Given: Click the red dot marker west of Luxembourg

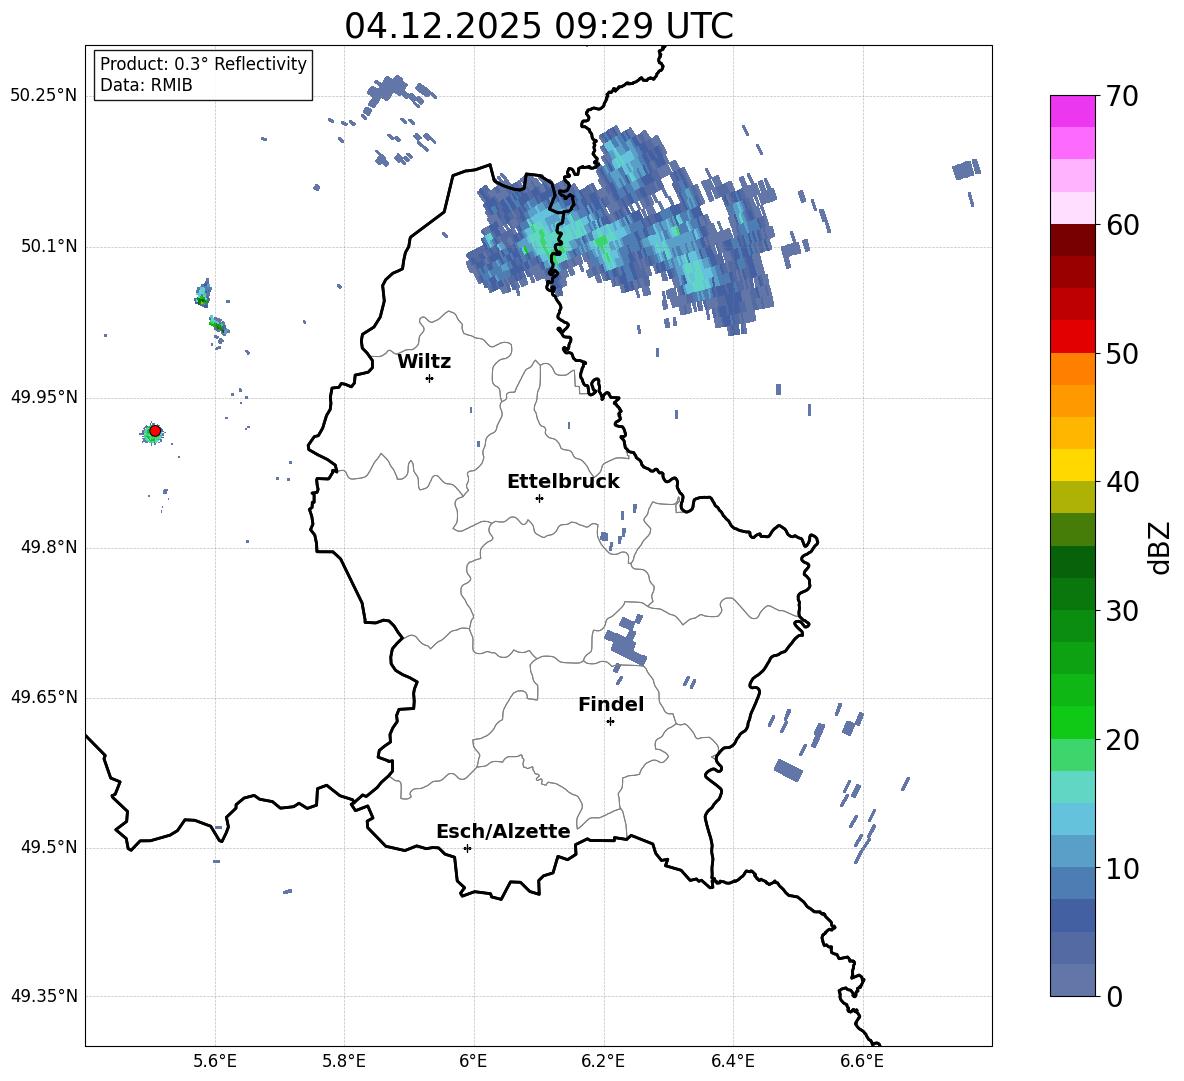Looking at the screenshot, I should tap(155, 431).
